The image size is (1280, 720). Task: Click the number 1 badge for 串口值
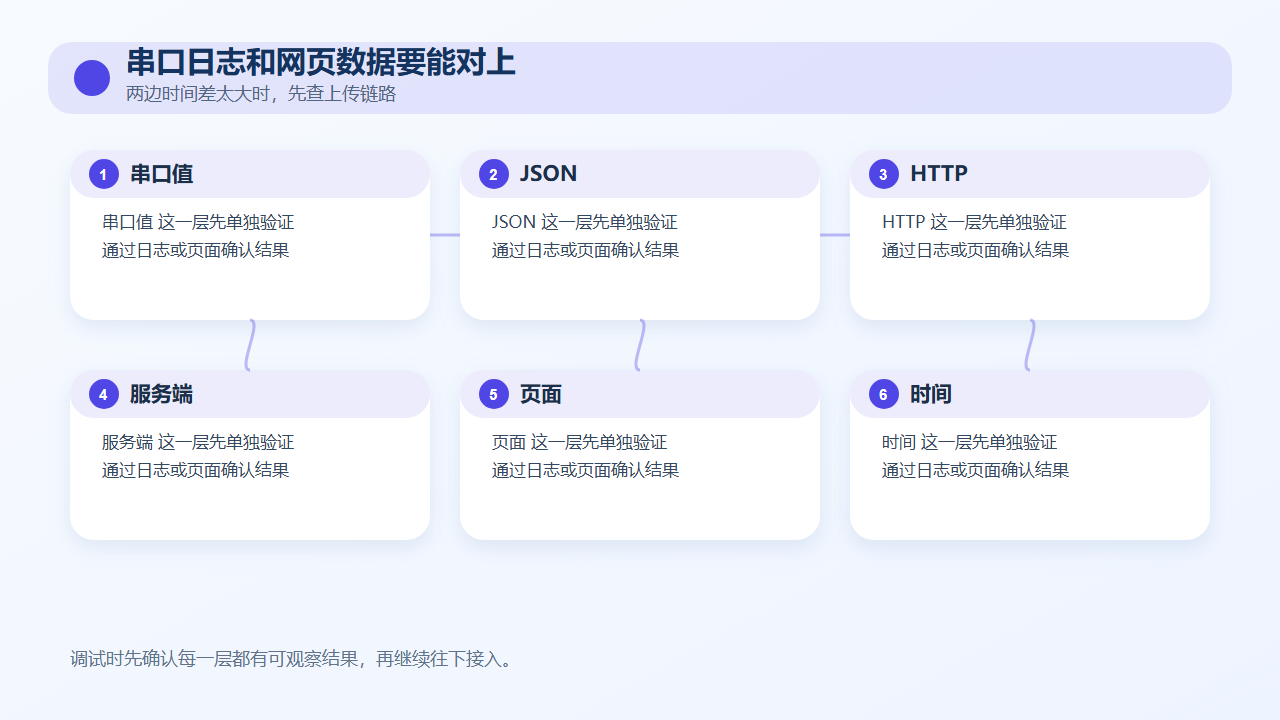[x=104, y=174]
